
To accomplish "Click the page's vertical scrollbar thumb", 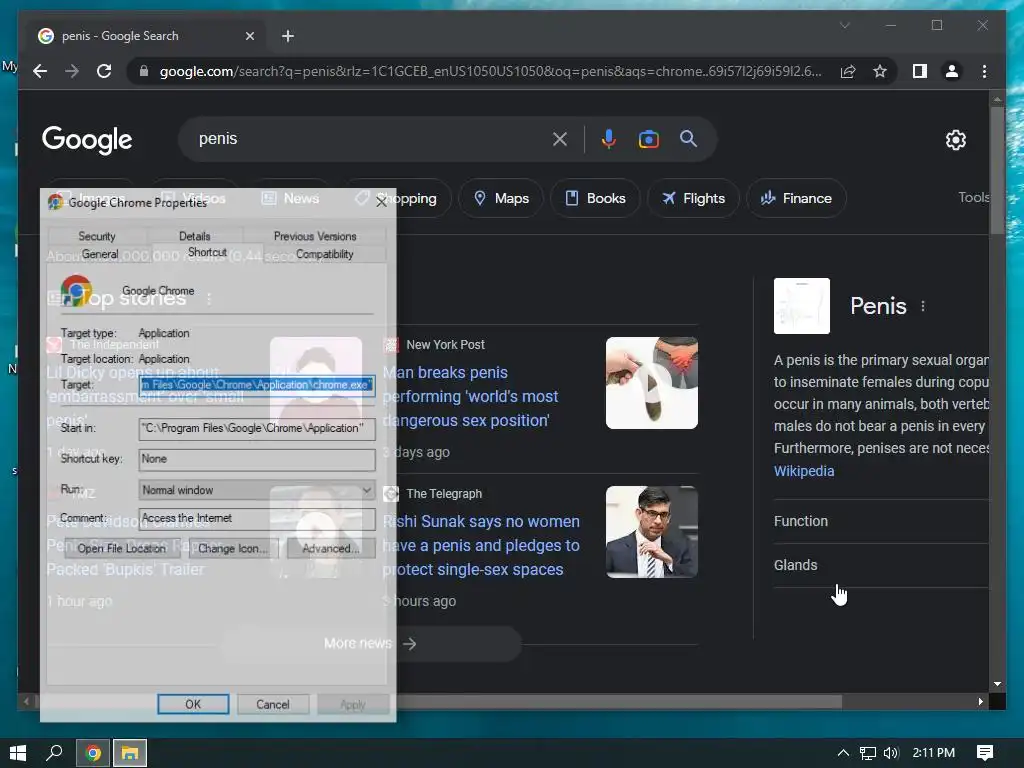I will coord(997,170).
